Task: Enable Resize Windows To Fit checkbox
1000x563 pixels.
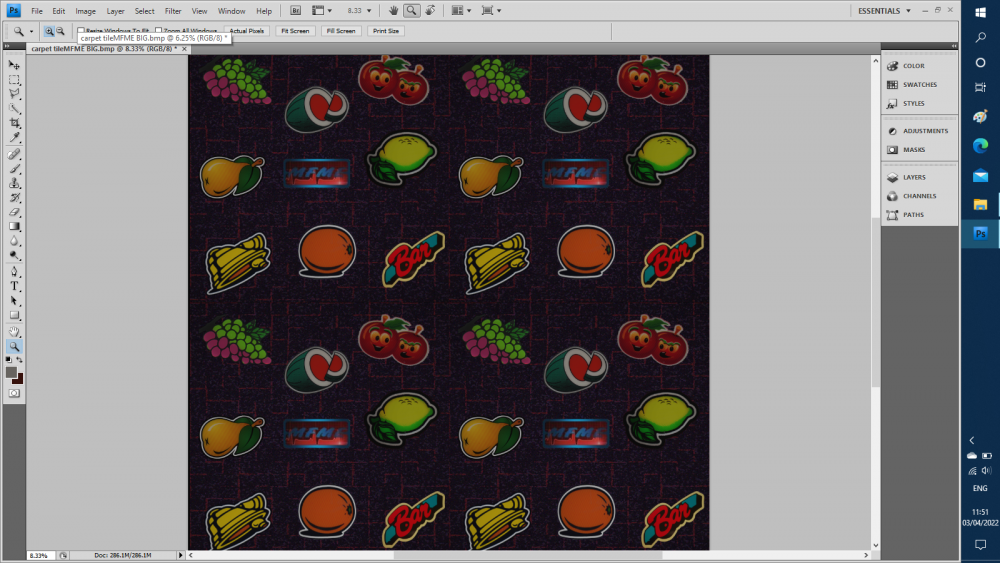Action: tap(81, 31)
